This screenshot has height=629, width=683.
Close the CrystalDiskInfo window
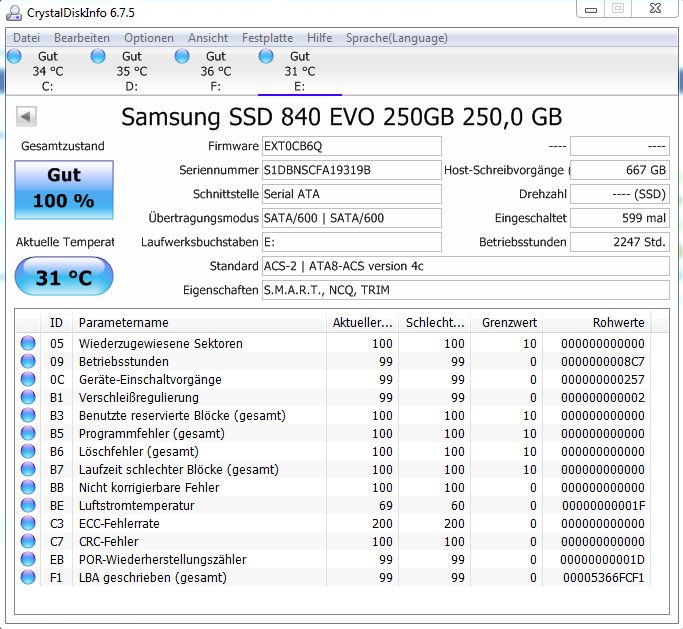(x=656, y=9)
